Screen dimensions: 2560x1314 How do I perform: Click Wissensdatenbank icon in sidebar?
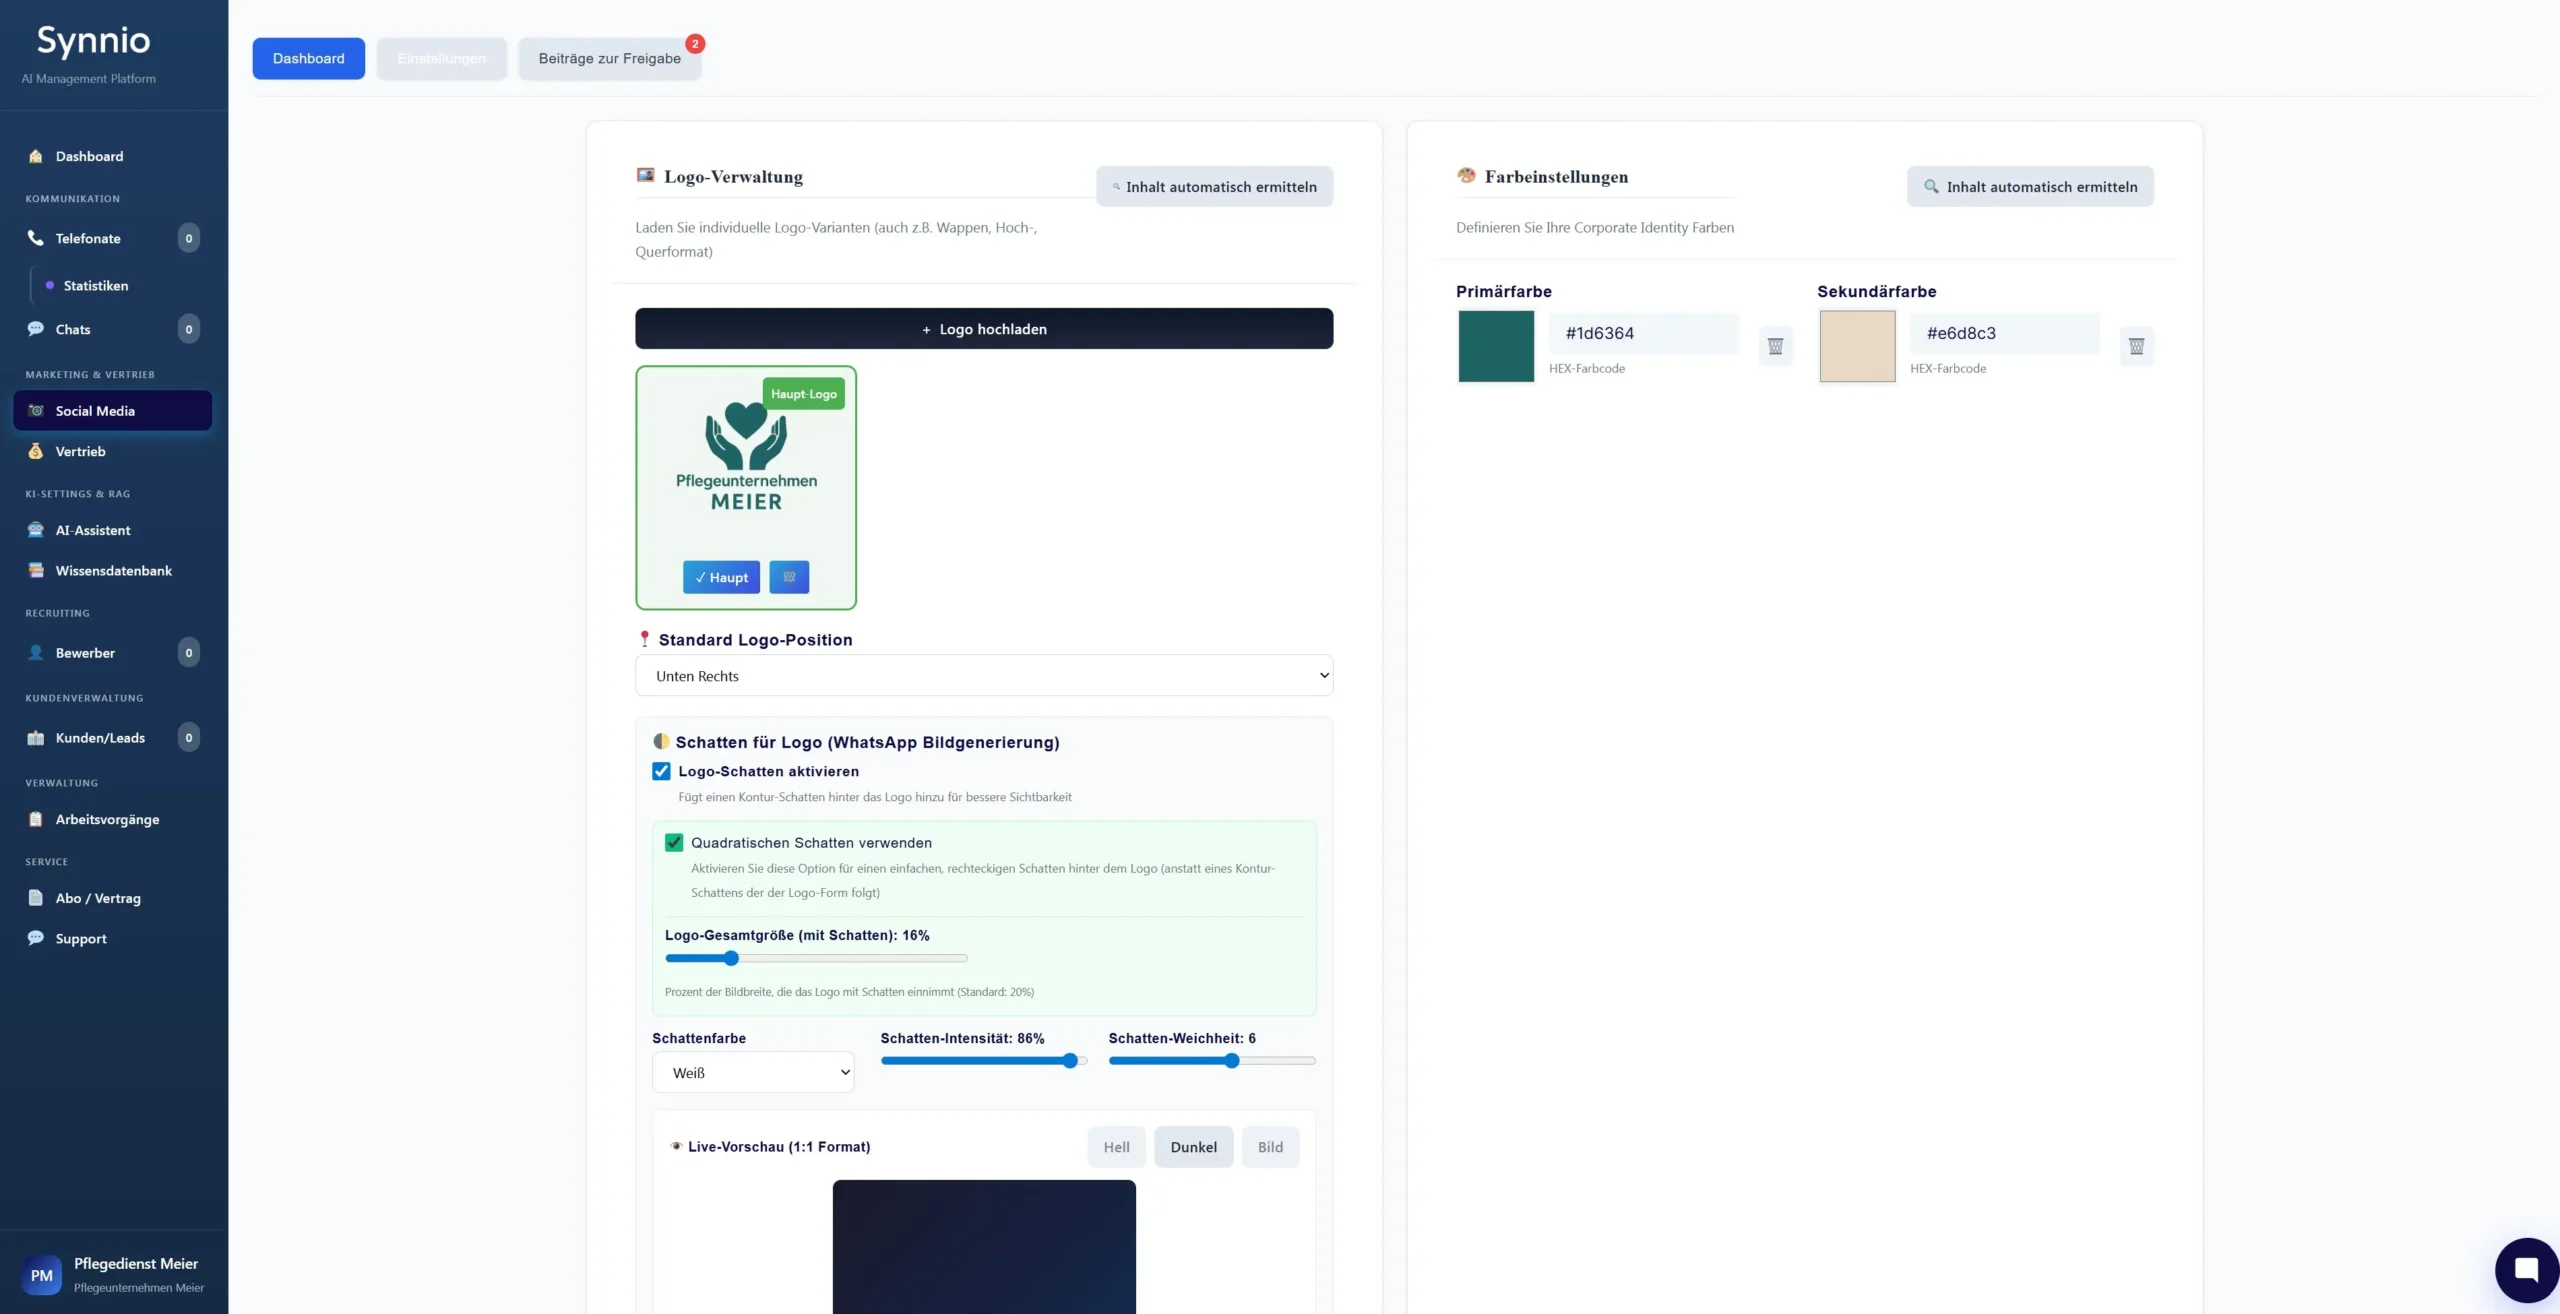click(36, 570)
